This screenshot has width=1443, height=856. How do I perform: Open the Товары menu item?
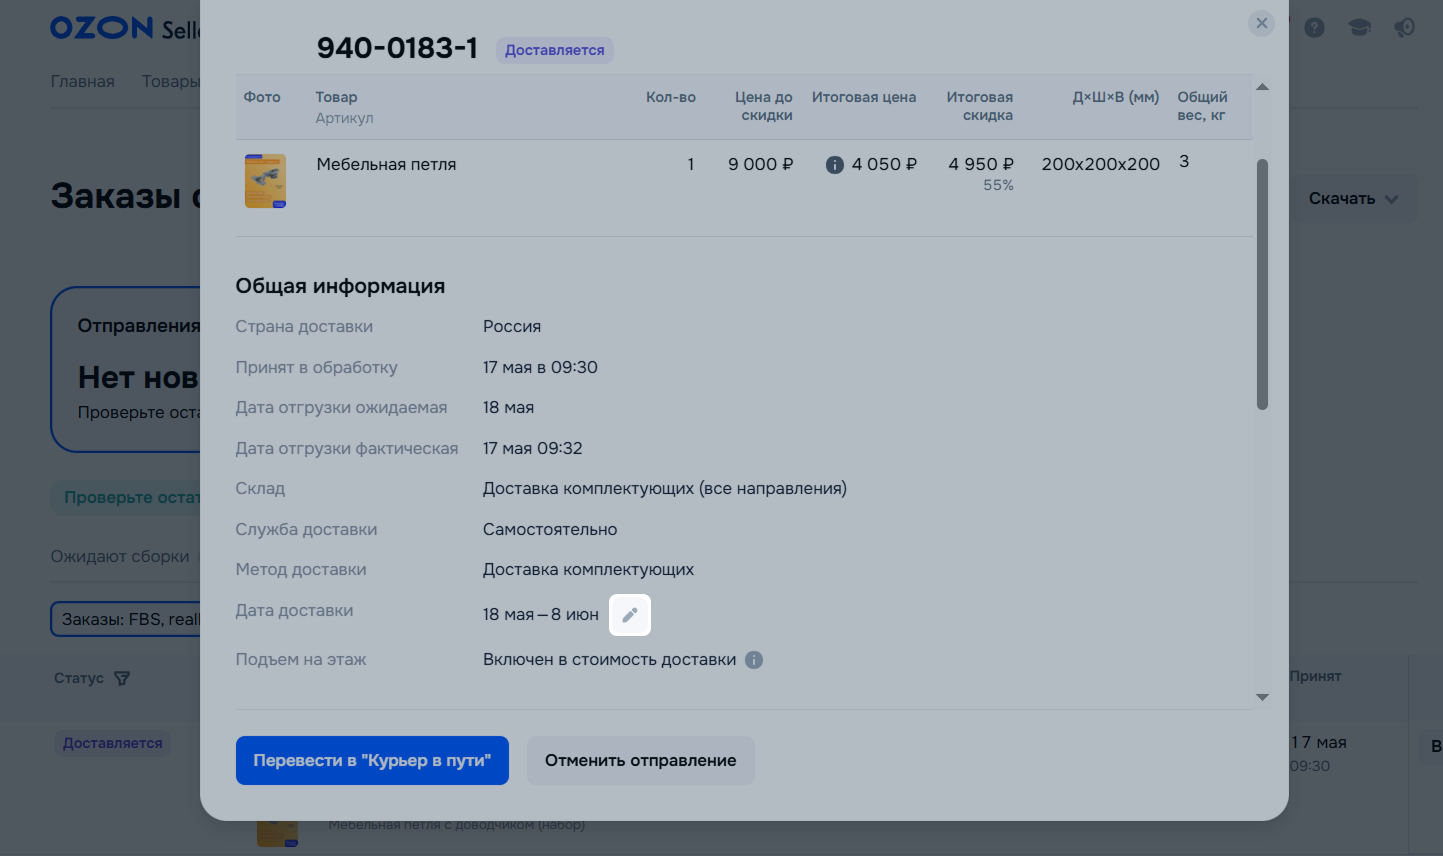click(x=170, y=81)
